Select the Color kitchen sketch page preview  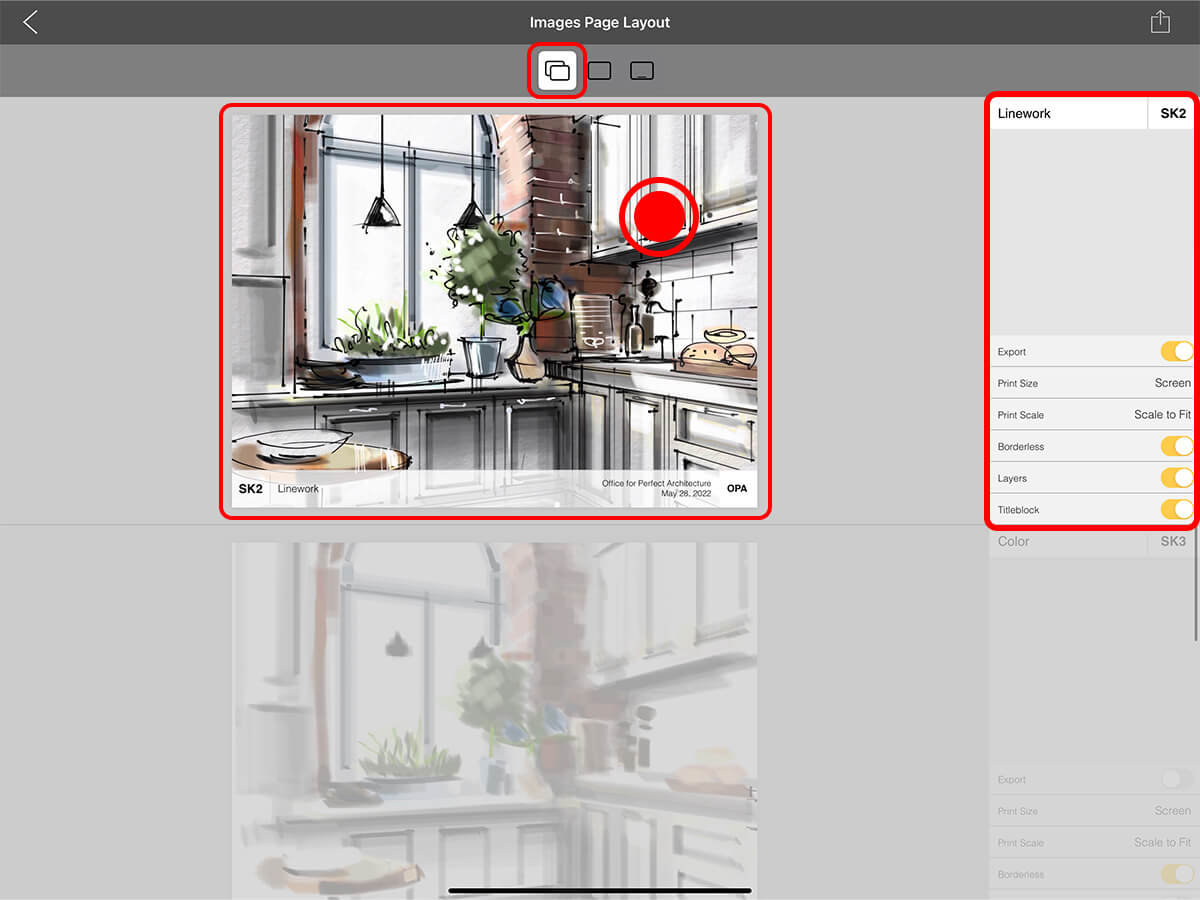click(495, 721)
